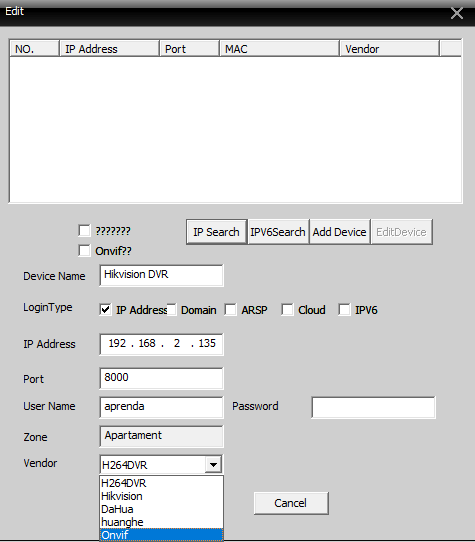Pick DaHua in the vendor list
This screenshot has width=475, height=542.
coord(161,509)
